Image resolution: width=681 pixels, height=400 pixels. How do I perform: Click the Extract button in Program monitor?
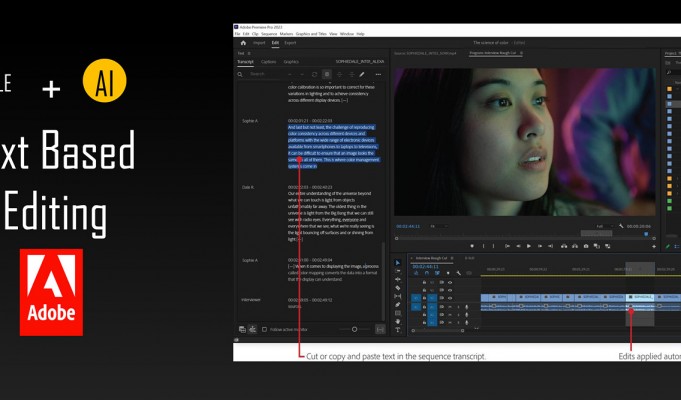point(575,246)
